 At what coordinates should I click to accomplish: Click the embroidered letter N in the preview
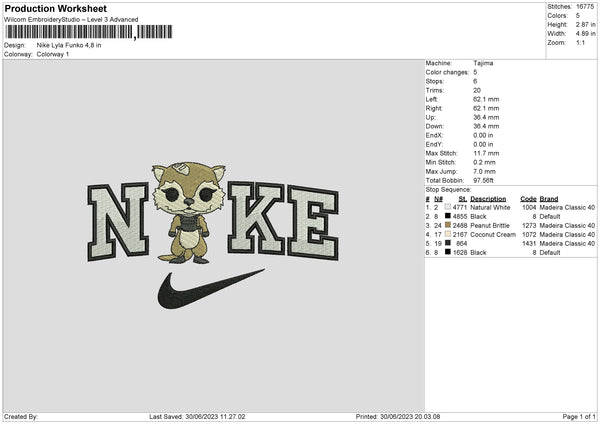118,222
